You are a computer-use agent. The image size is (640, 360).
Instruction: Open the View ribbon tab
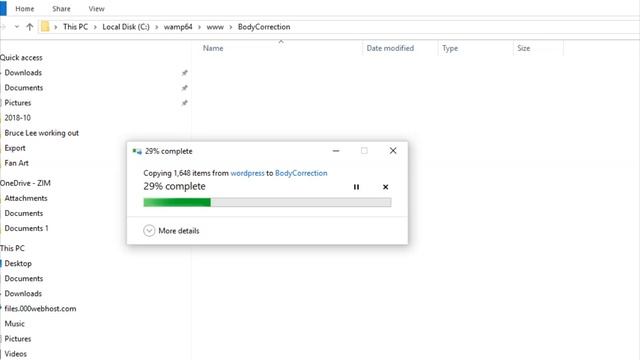pyautogui.click(x=96, y=9)
